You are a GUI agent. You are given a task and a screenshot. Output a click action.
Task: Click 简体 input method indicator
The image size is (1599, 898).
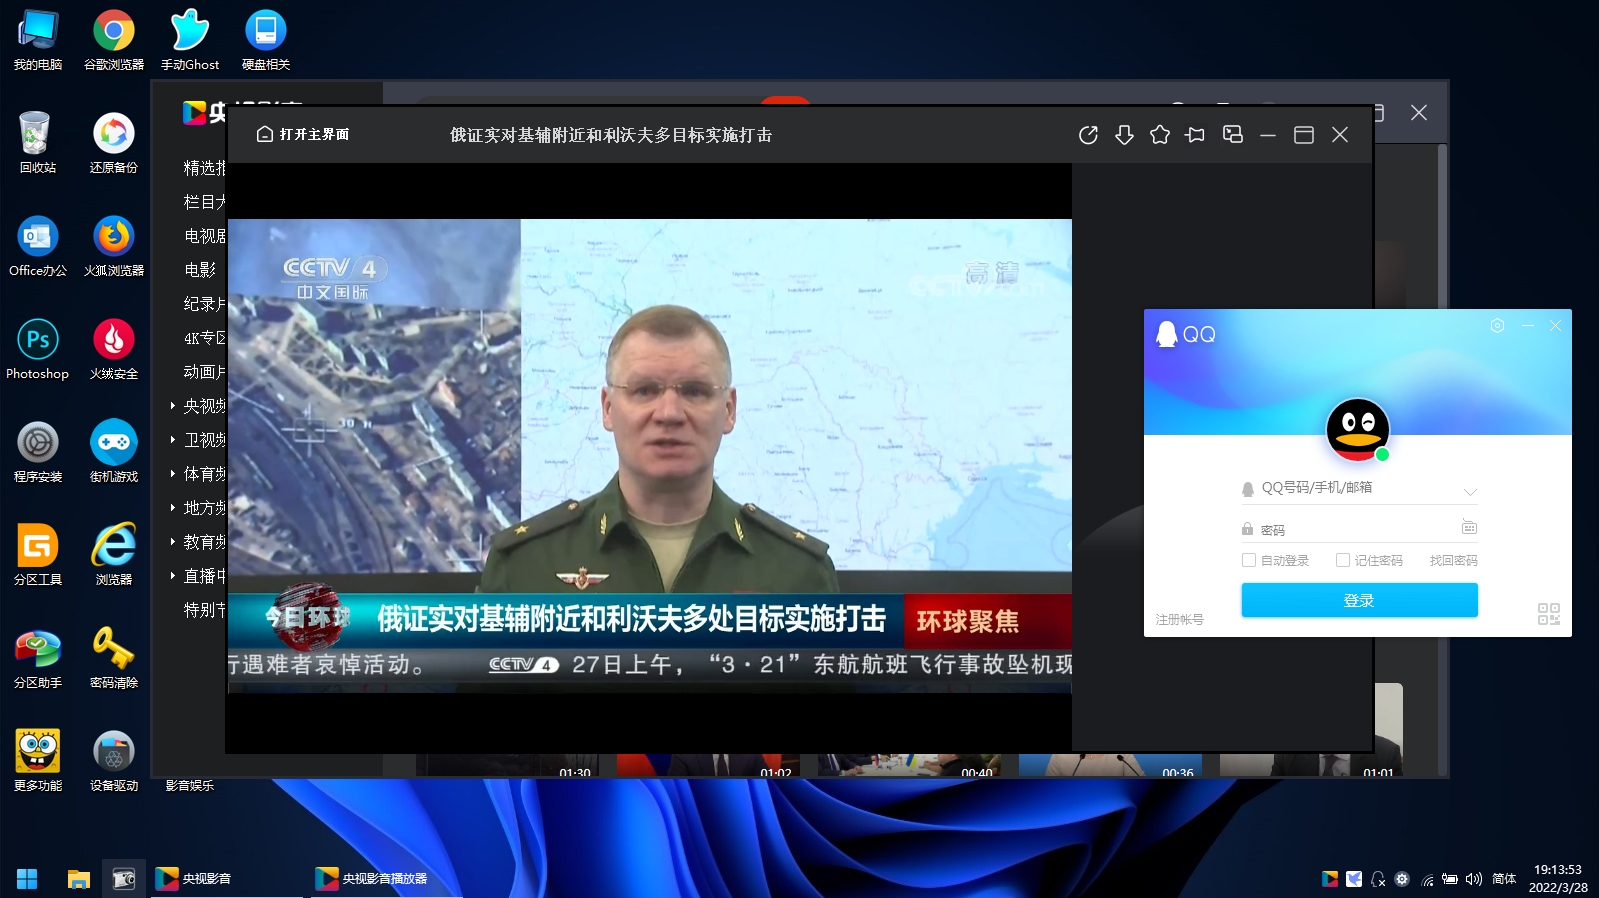(1504, 879)
